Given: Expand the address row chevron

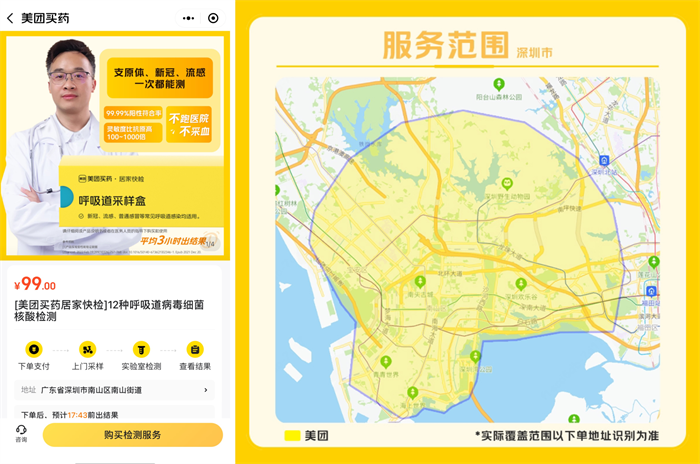Looking at the screenshot, I should (206, 390).
